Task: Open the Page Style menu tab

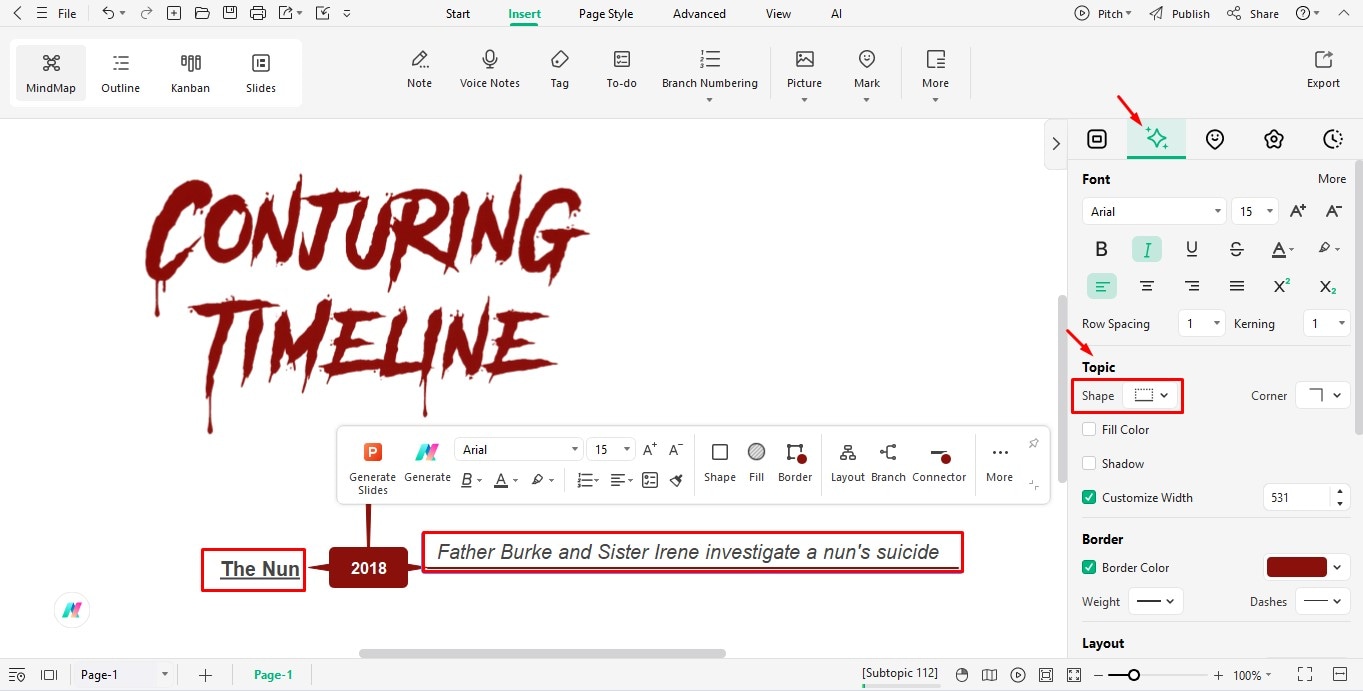Action: [606, 14]
